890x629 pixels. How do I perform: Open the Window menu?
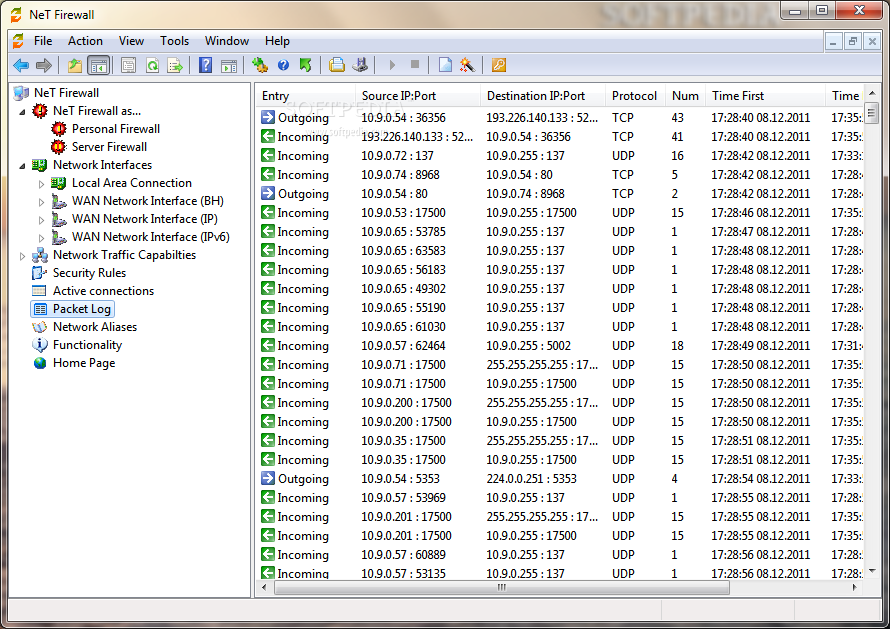[x=226, y=41]
